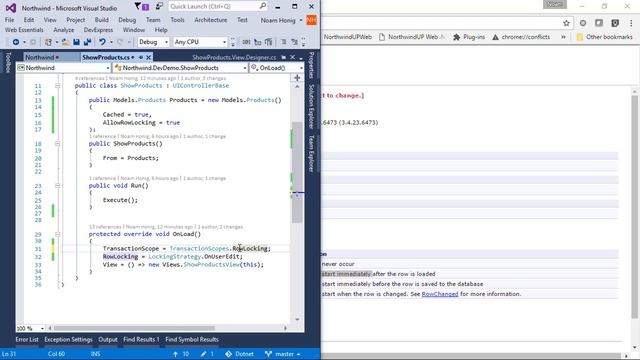The image size is (640, 360).
Task: Open the Undo history dropdown arrow
Action: pyautogui.click(x=111, y=42)
